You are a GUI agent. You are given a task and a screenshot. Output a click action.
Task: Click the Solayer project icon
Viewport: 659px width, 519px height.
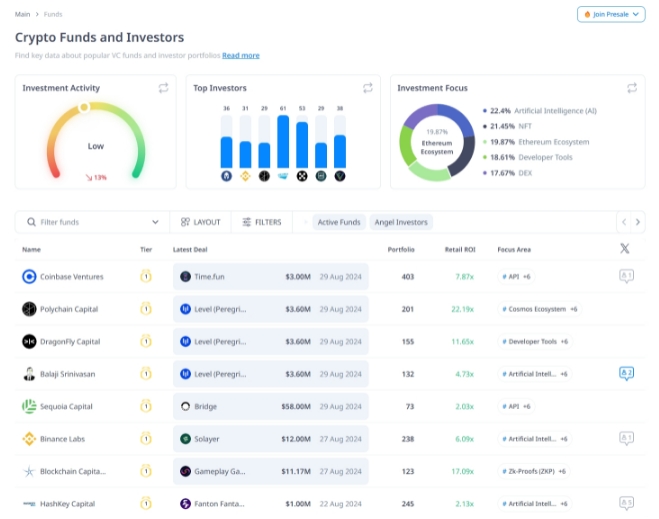coord(185,439)
